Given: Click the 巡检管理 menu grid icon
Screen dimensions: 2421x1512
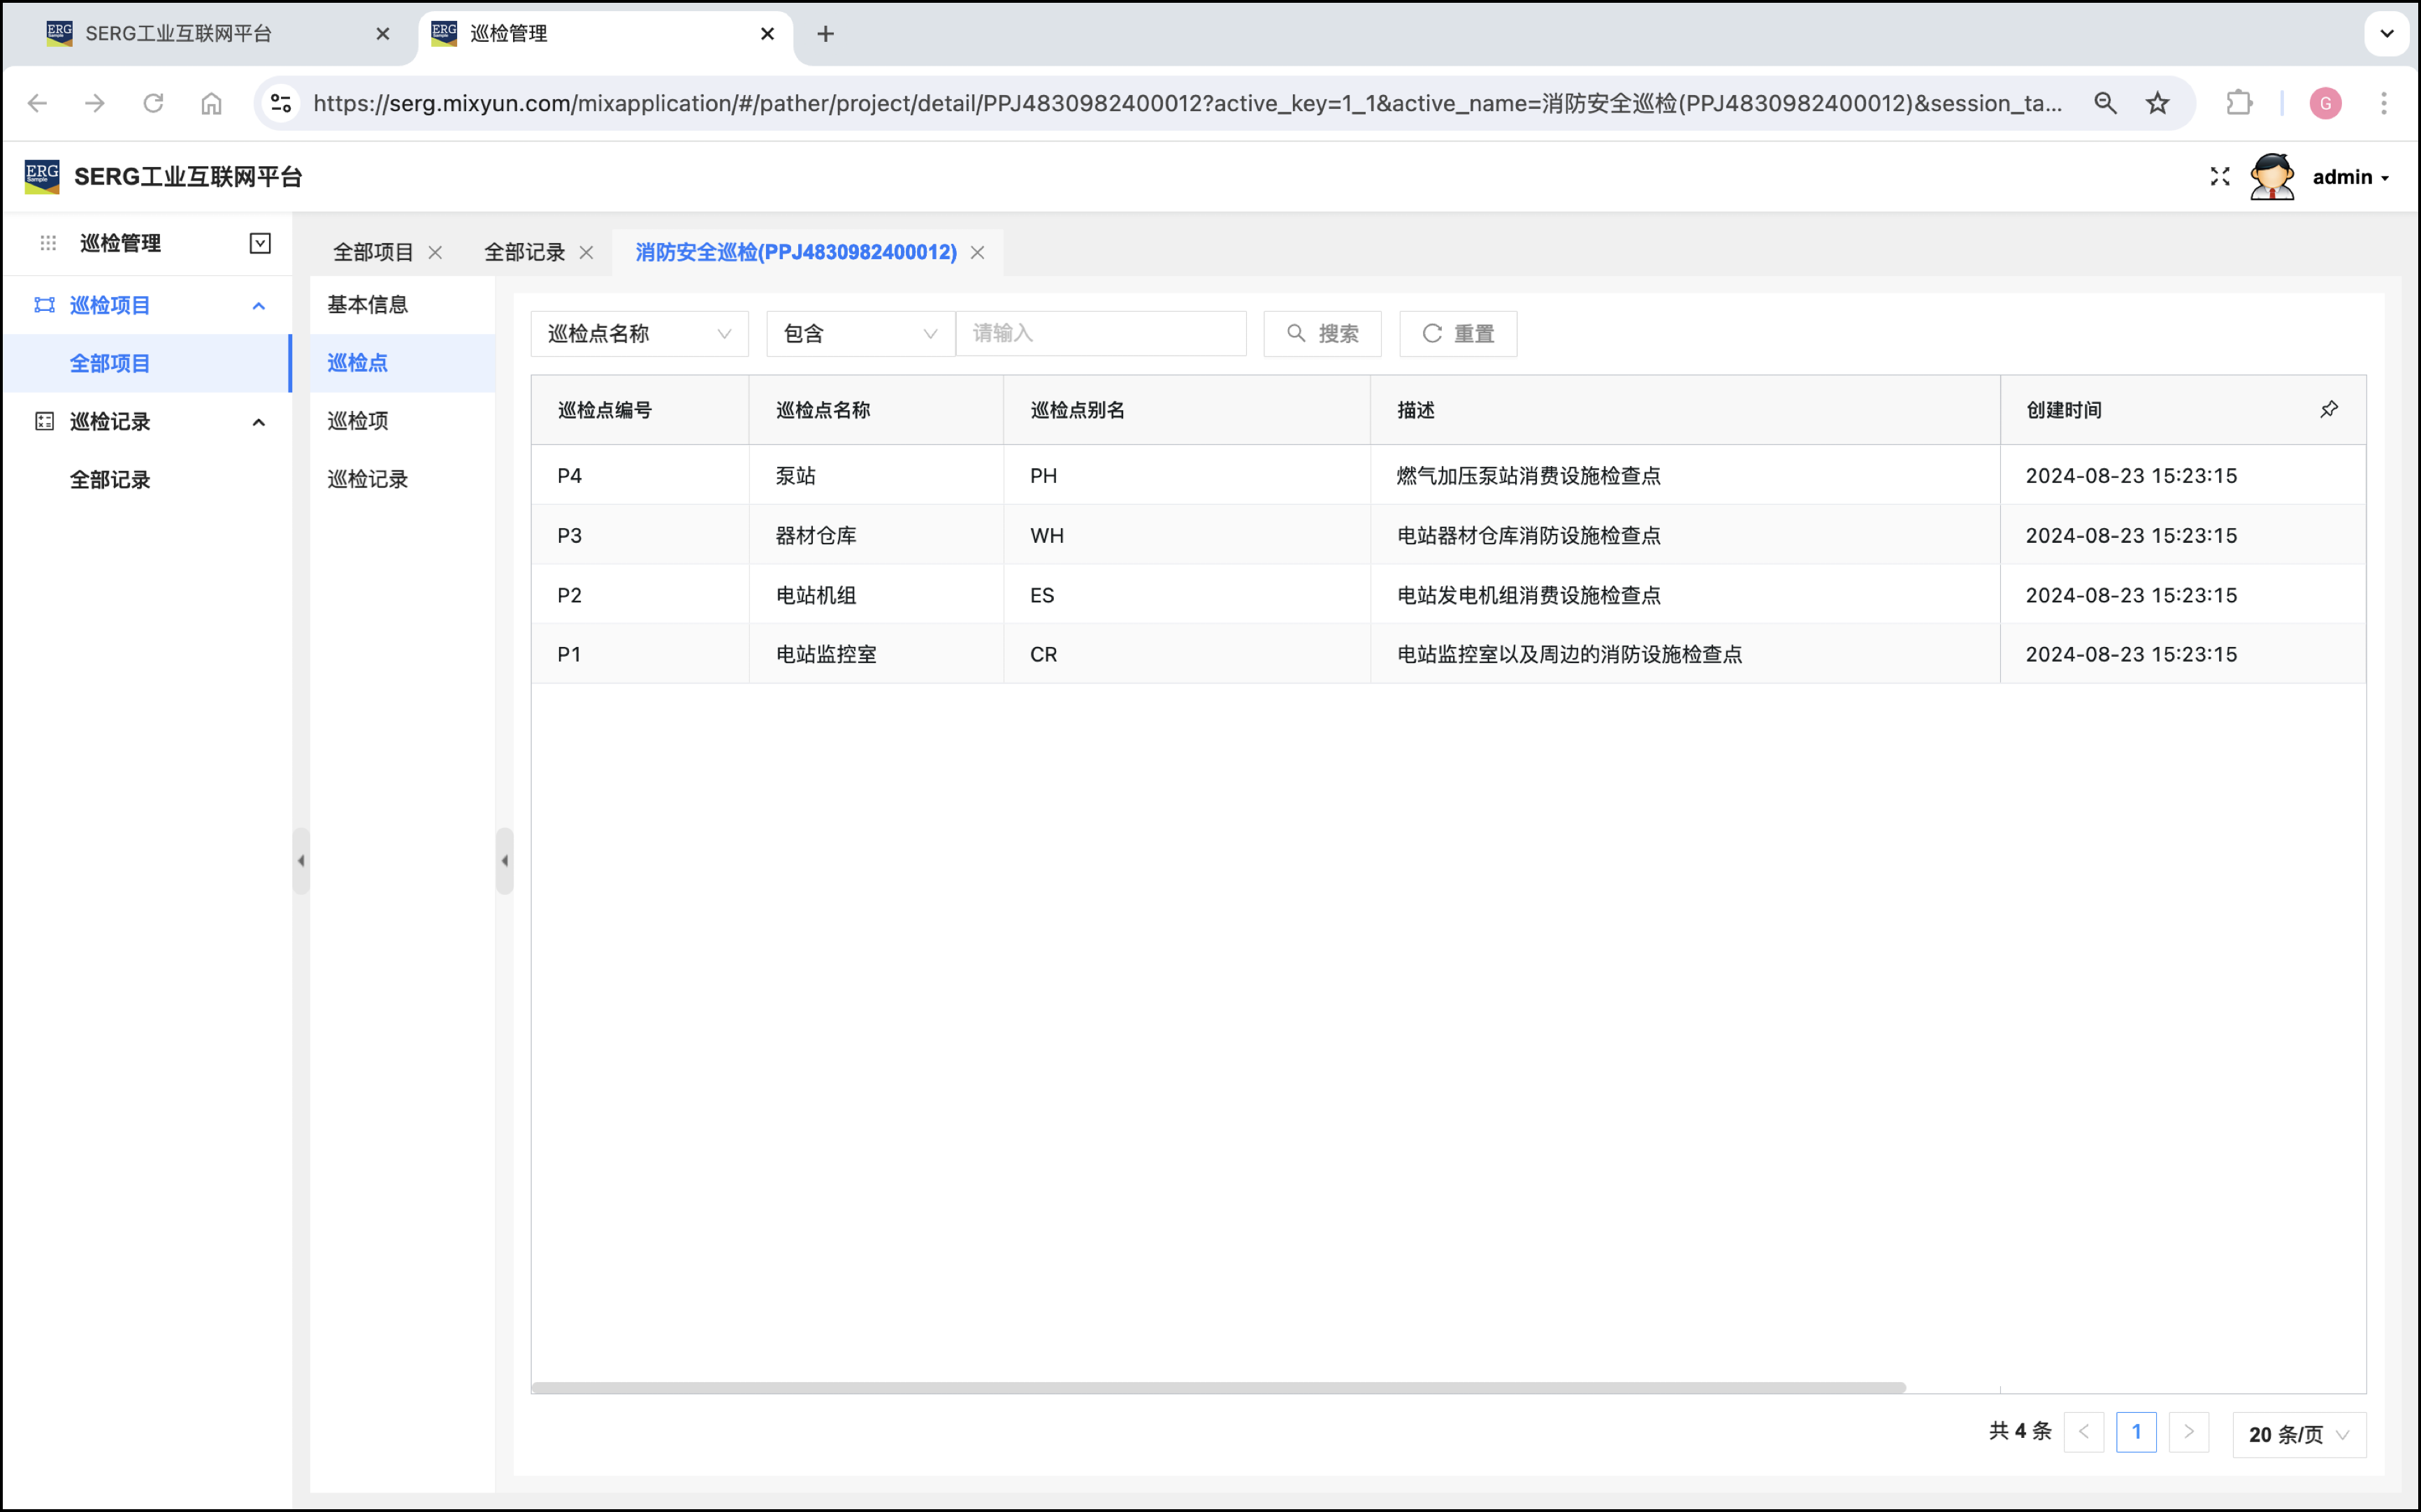Looking at the screenshot, I should pos(48,243).
